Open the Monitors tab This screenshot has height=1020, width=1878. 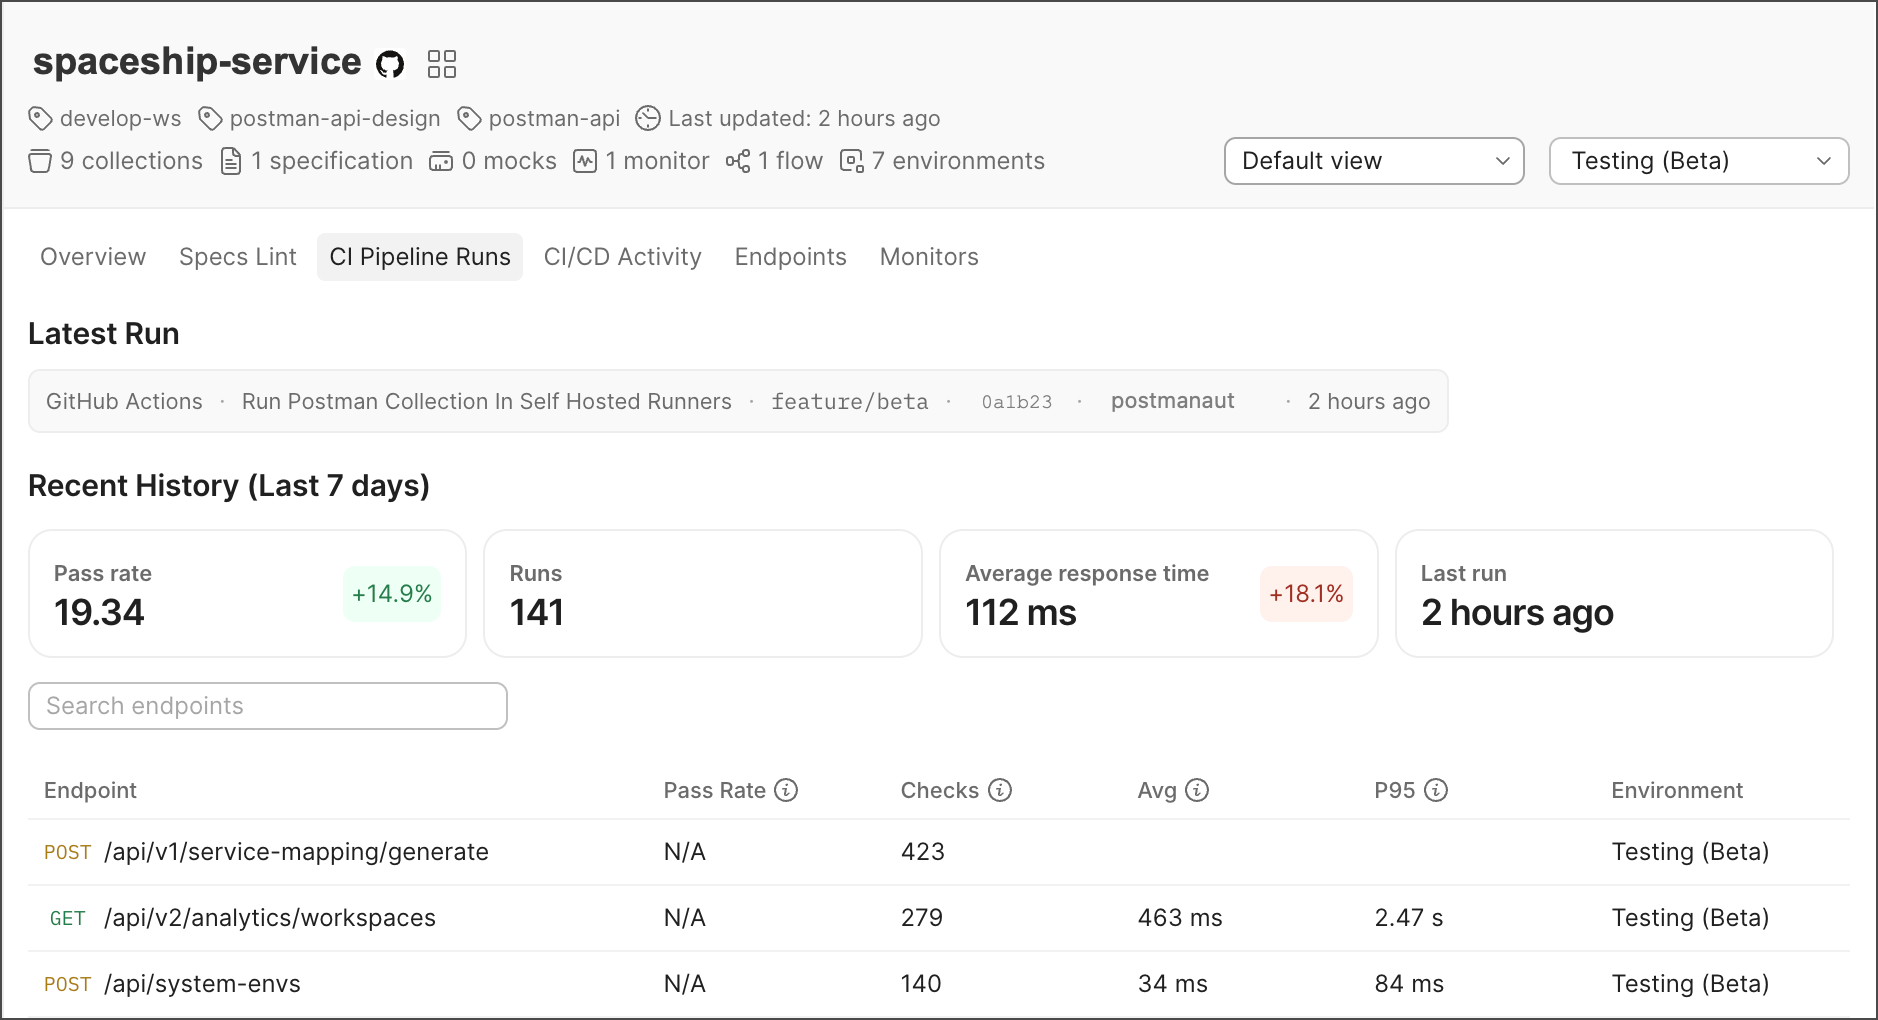point(928,257)
